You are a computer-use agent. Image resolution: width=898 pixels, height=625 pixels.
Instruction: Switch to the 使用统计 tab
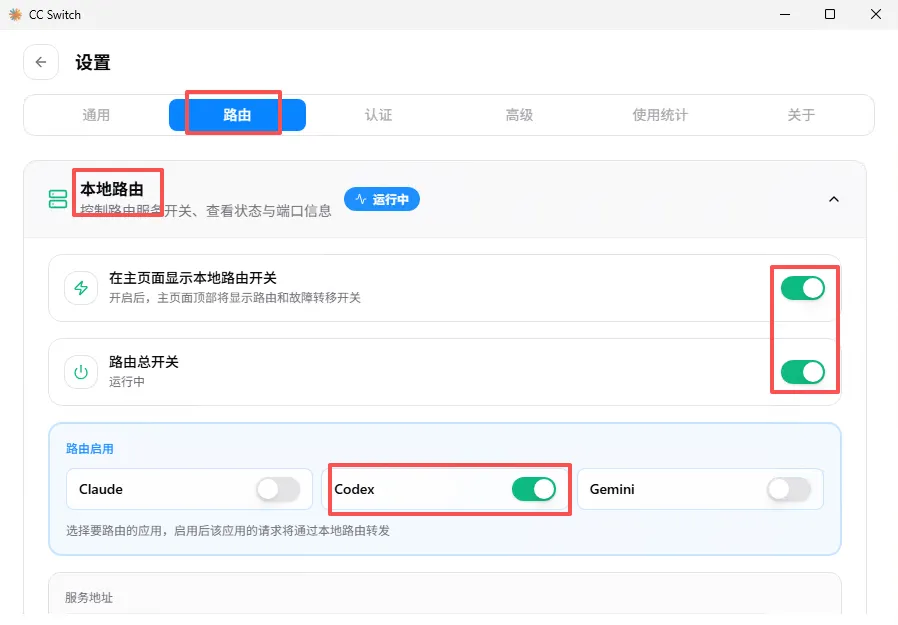[x=660, y=115]
